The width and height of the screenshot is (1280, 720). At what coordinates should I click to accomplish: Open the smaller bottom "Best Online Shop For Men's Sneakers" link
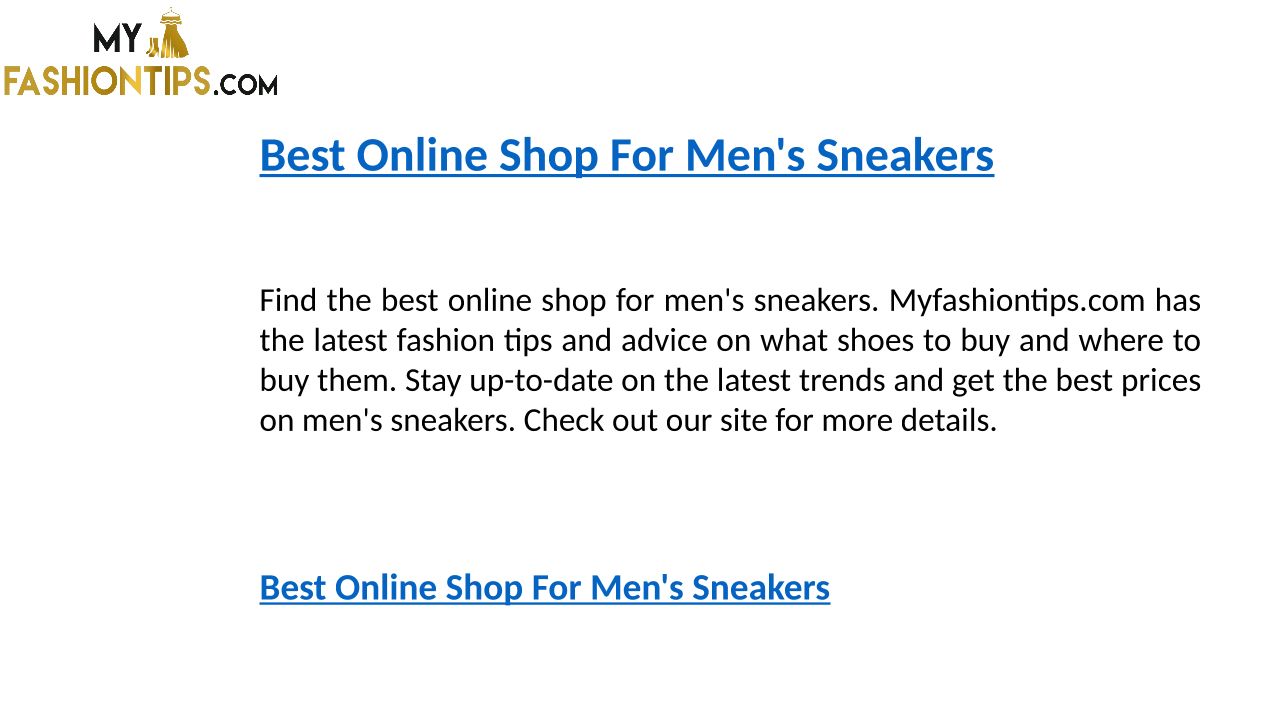pyautogui.click(x=544, y=588)
